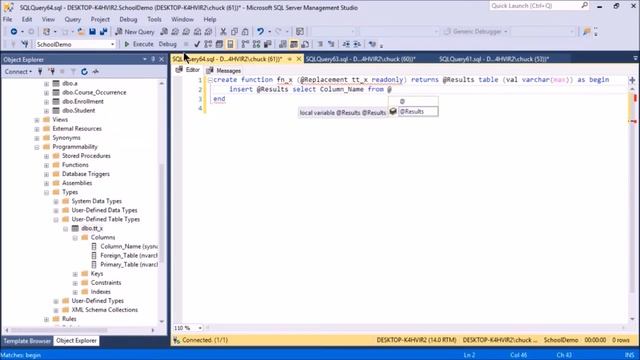Select the Synonyms folder
The width and height of the screenshot is (640, 360).
coord(62,138)
